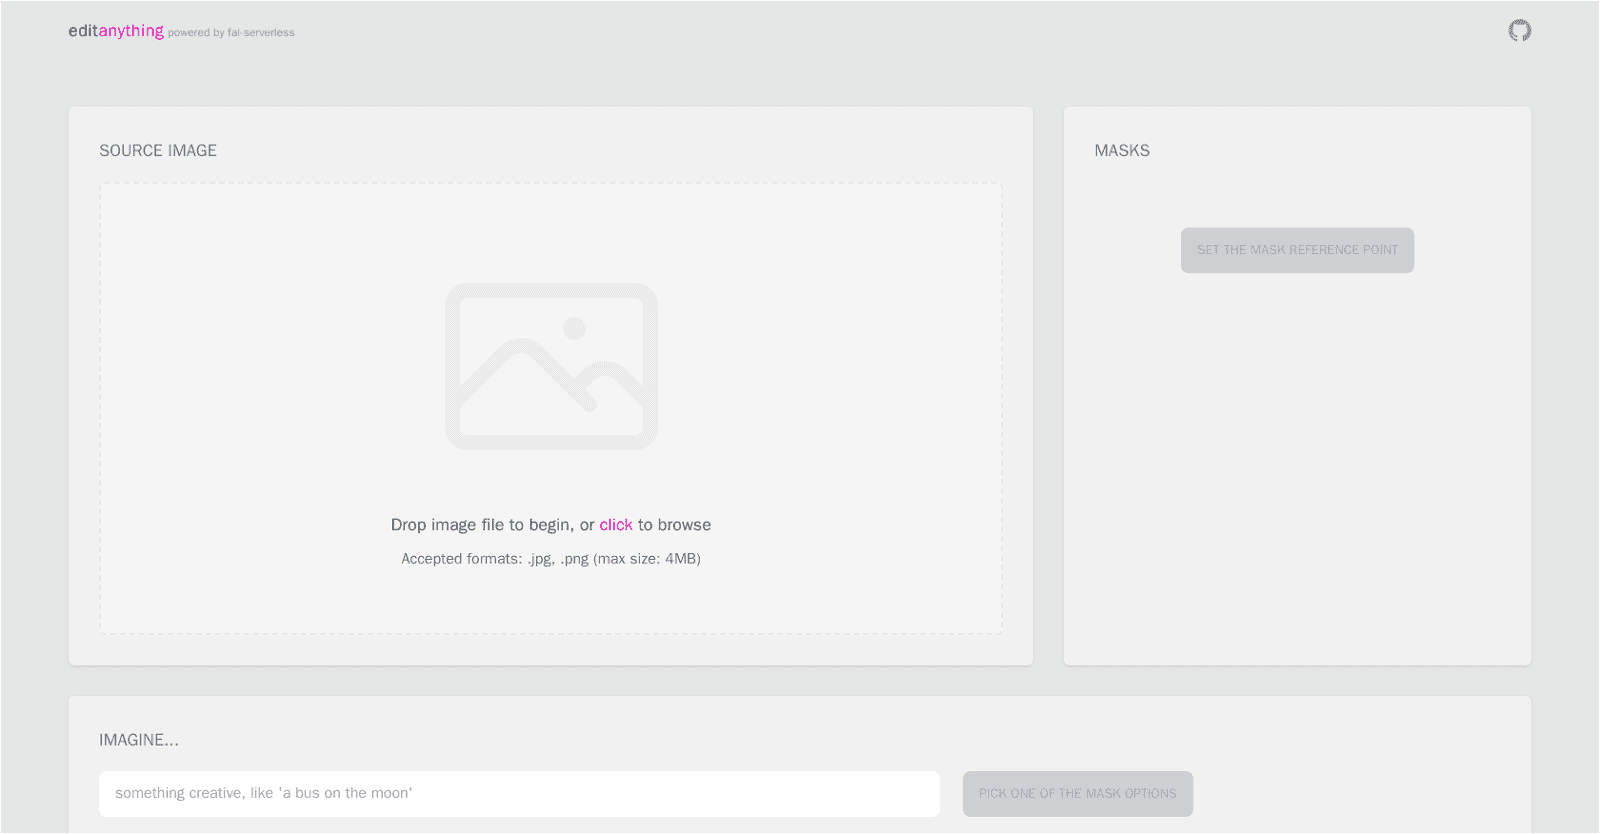Click the sun circle in placeholder picture

(x=574, y=329)
